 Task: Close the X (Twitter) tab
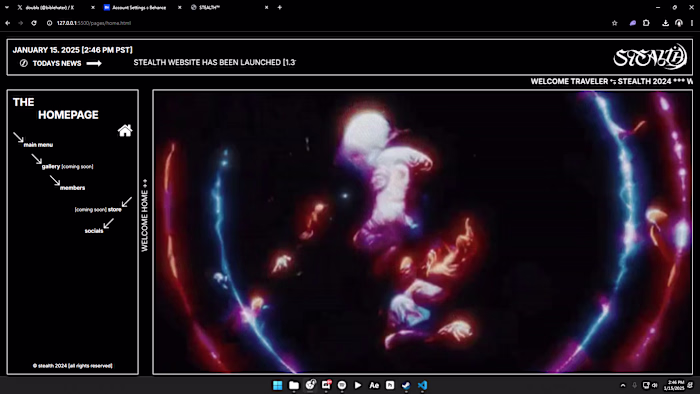click(93, 8)
